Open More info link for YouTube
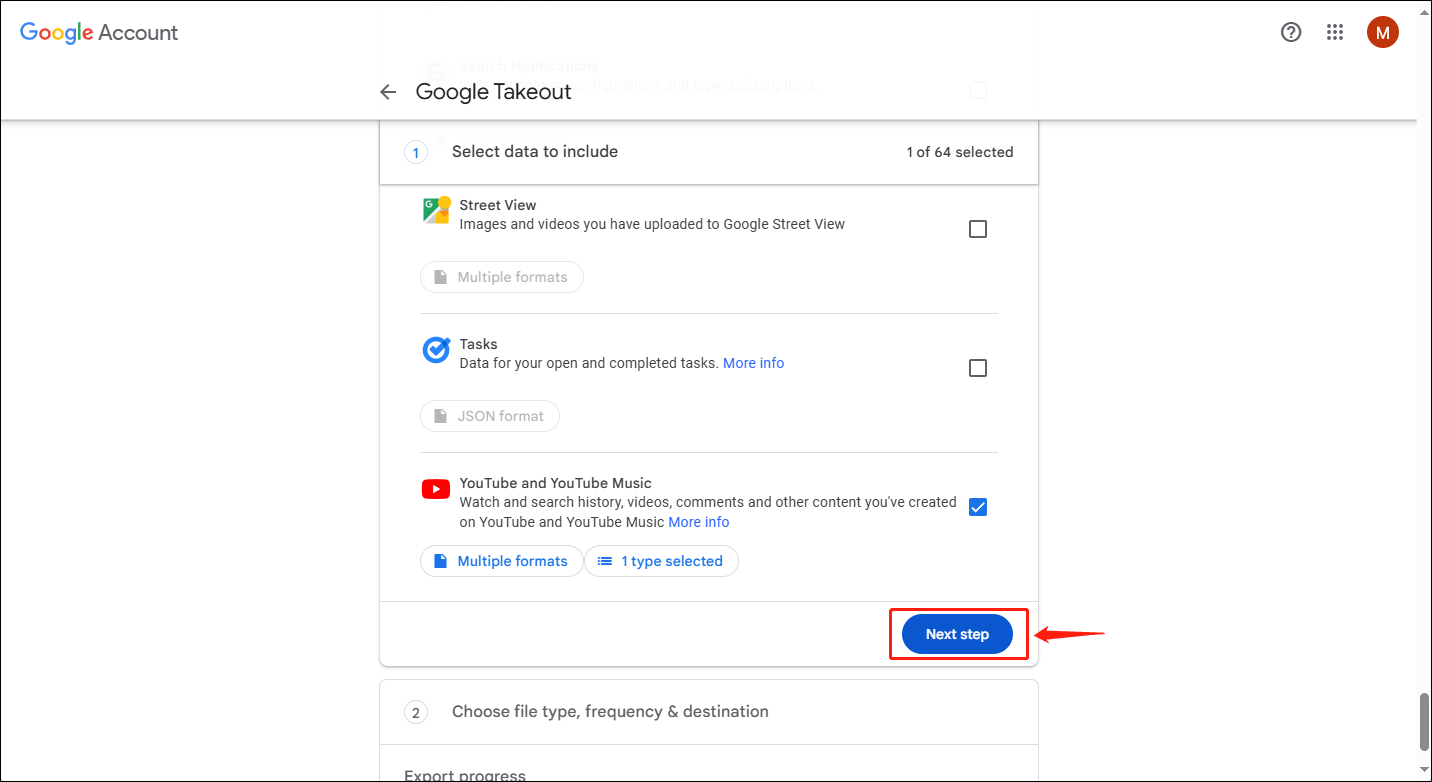The width and height of the screenshot is (1432, 782). [698, 522]
